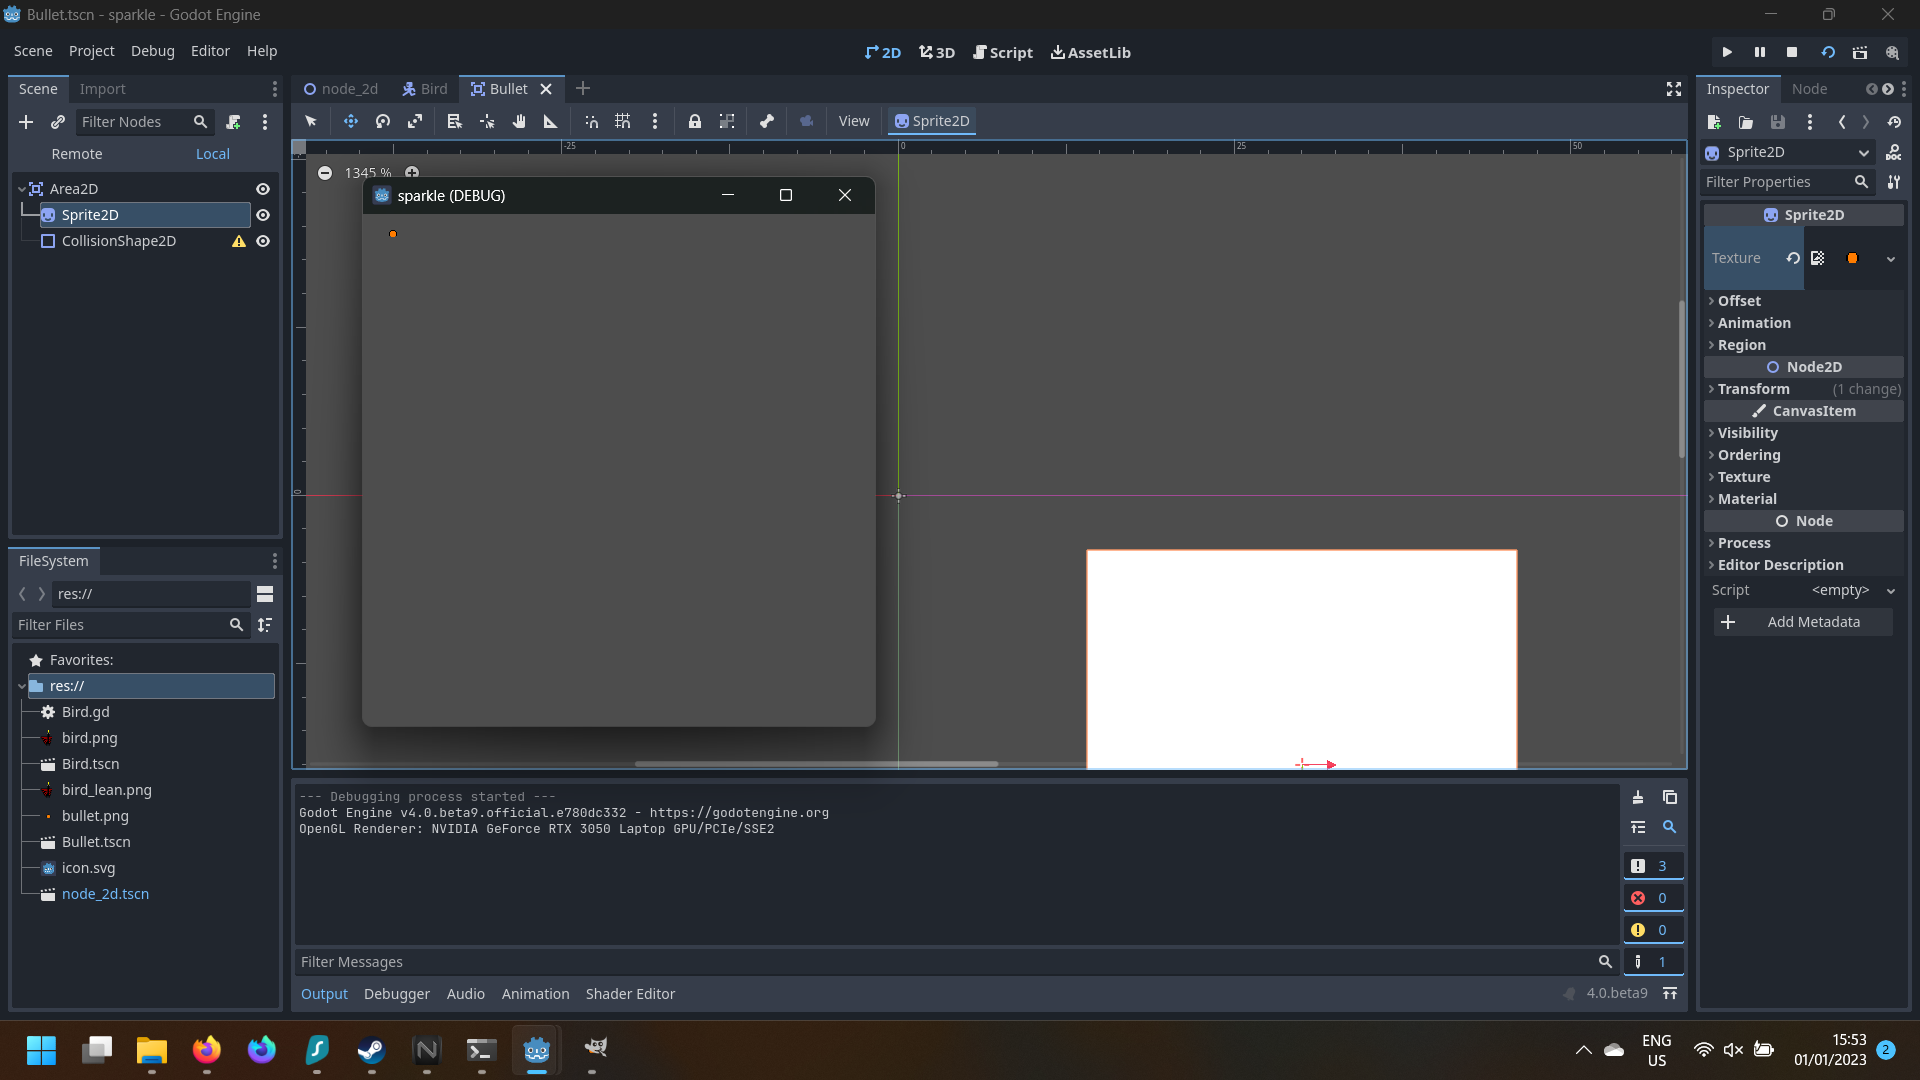
Task: Open the Project menu
Action: (91, 51)
